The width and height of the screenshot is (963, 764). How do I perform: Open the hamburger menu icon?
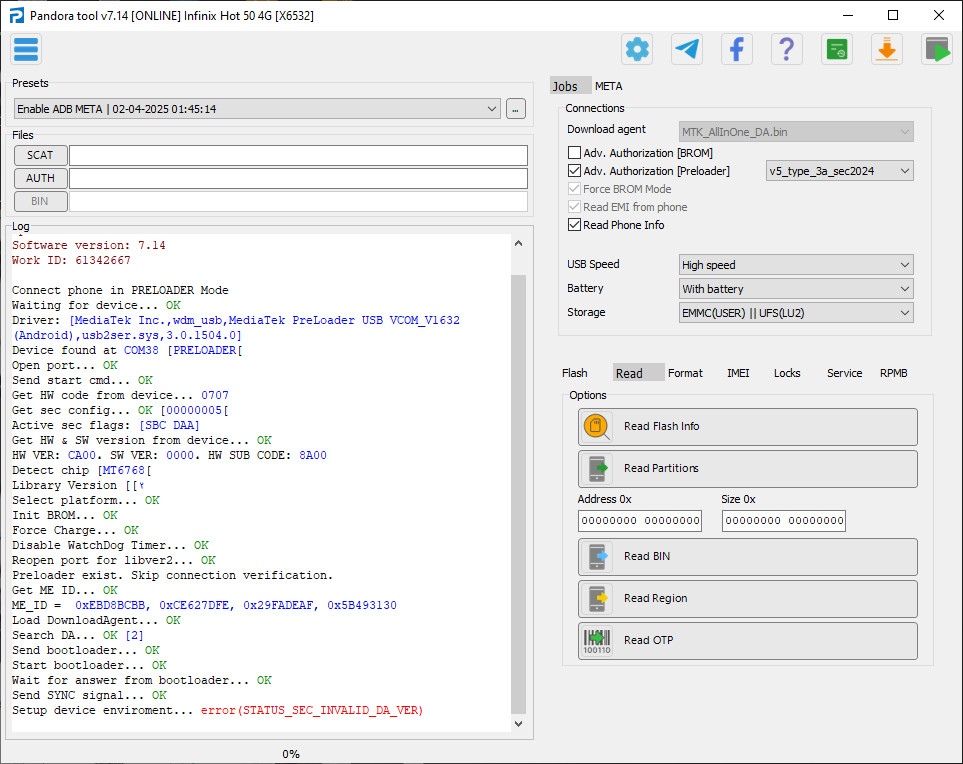[x=26, y=49]
